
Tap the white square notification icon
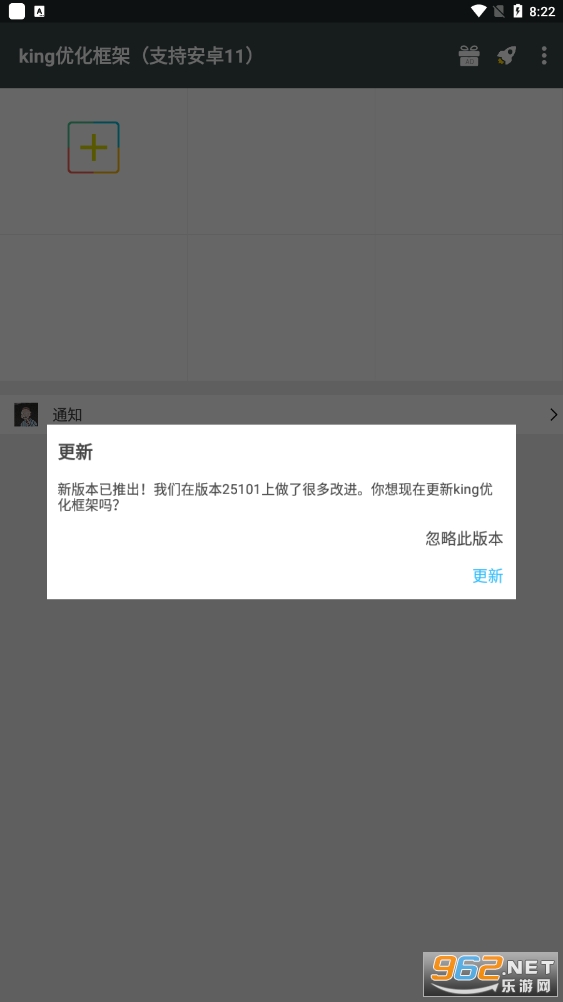[x=17, y=11]
